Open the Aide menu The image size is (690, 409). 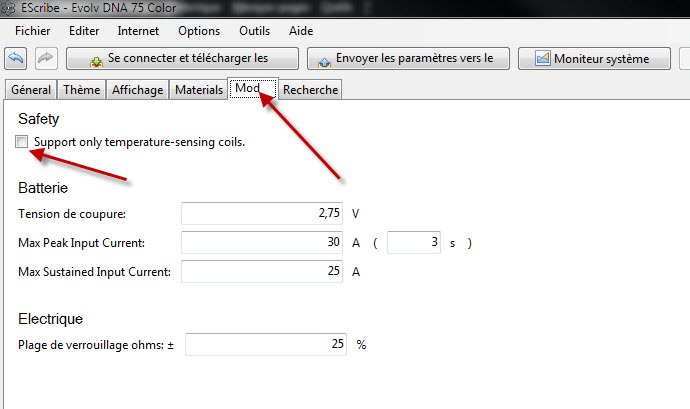(x=301, y=31)
